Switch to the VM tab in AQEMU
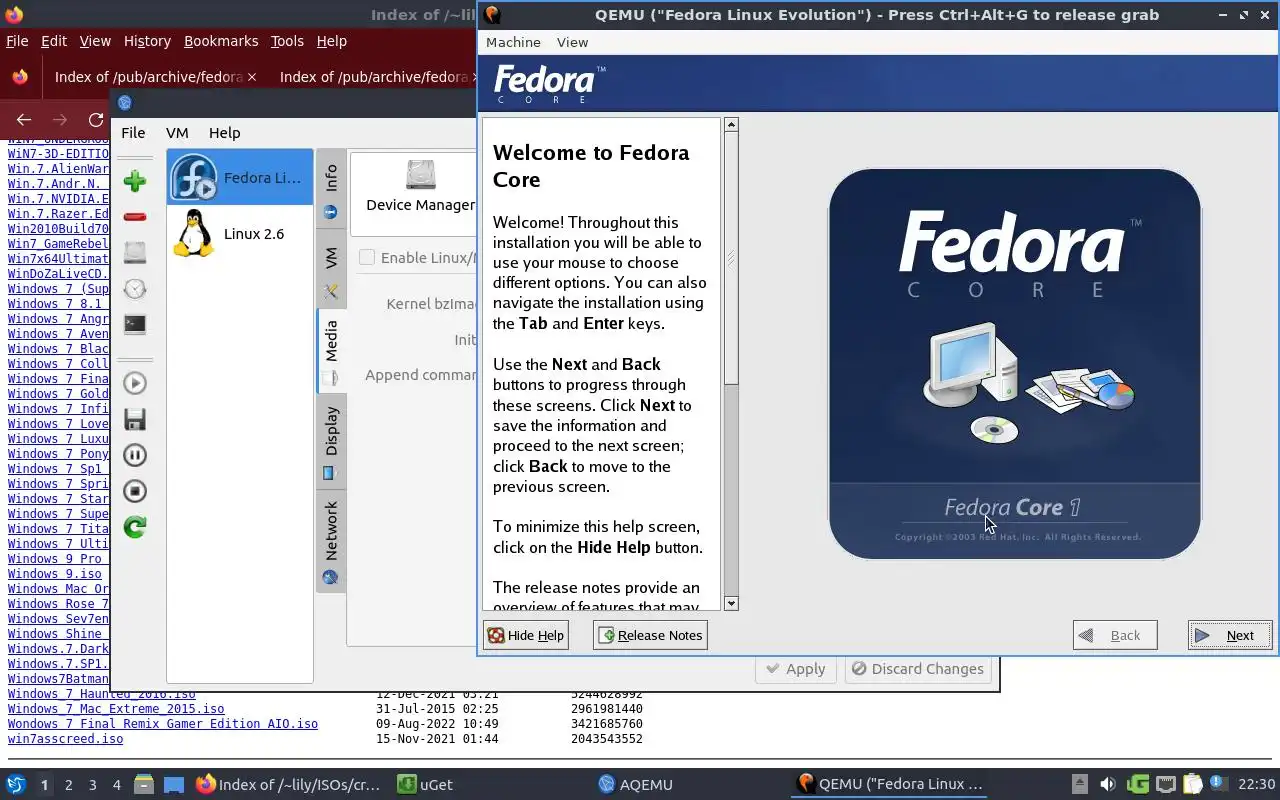This screenshot has width=1280, height=800. (331, 271)
